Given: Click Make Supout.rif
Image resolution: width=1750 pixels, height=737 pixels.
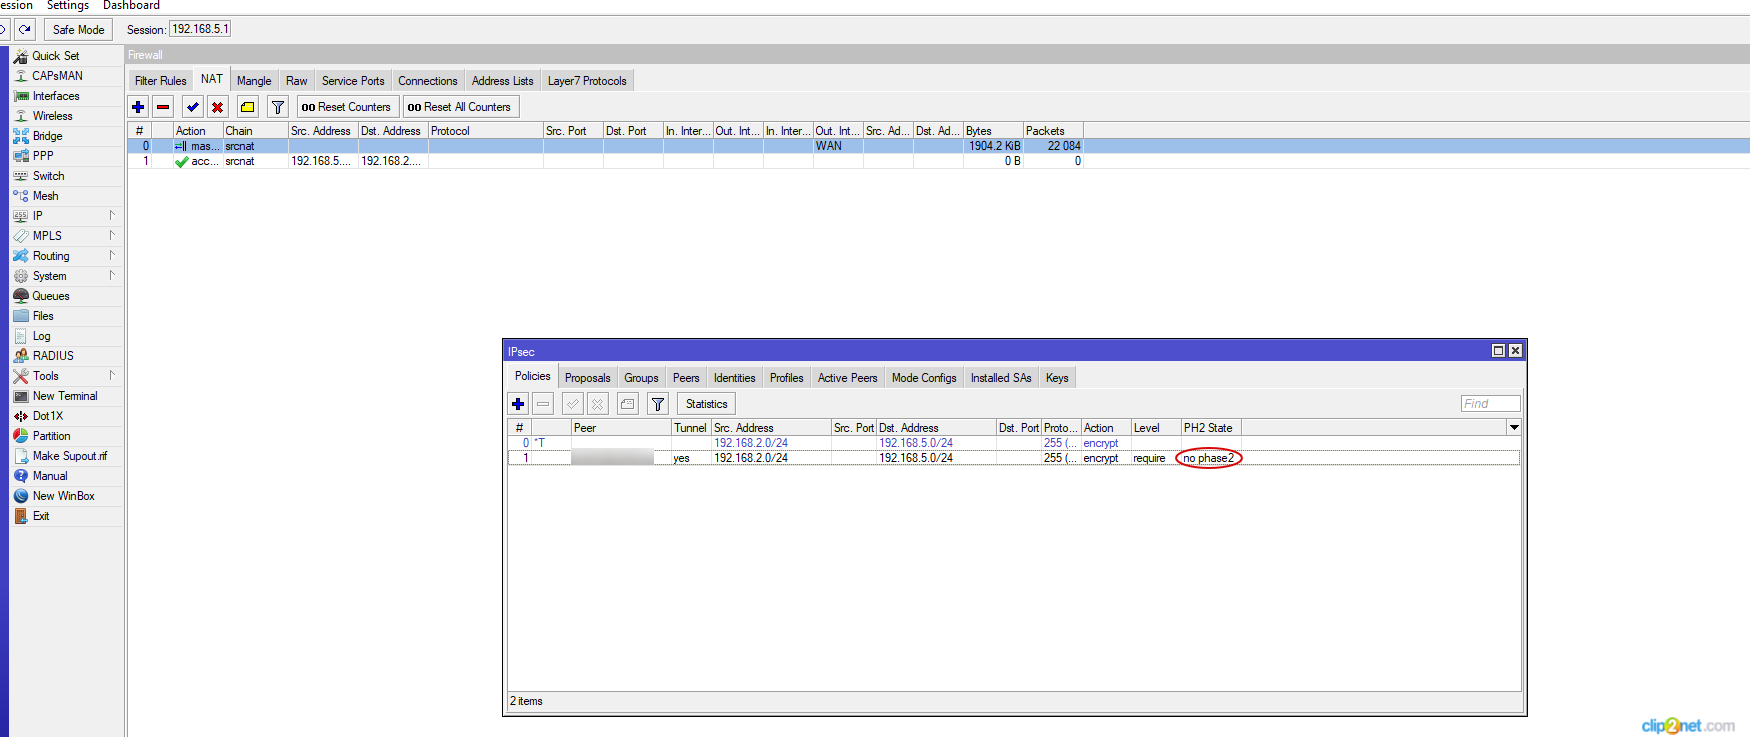Looking at the screenshot, I should tap(69, 456).
